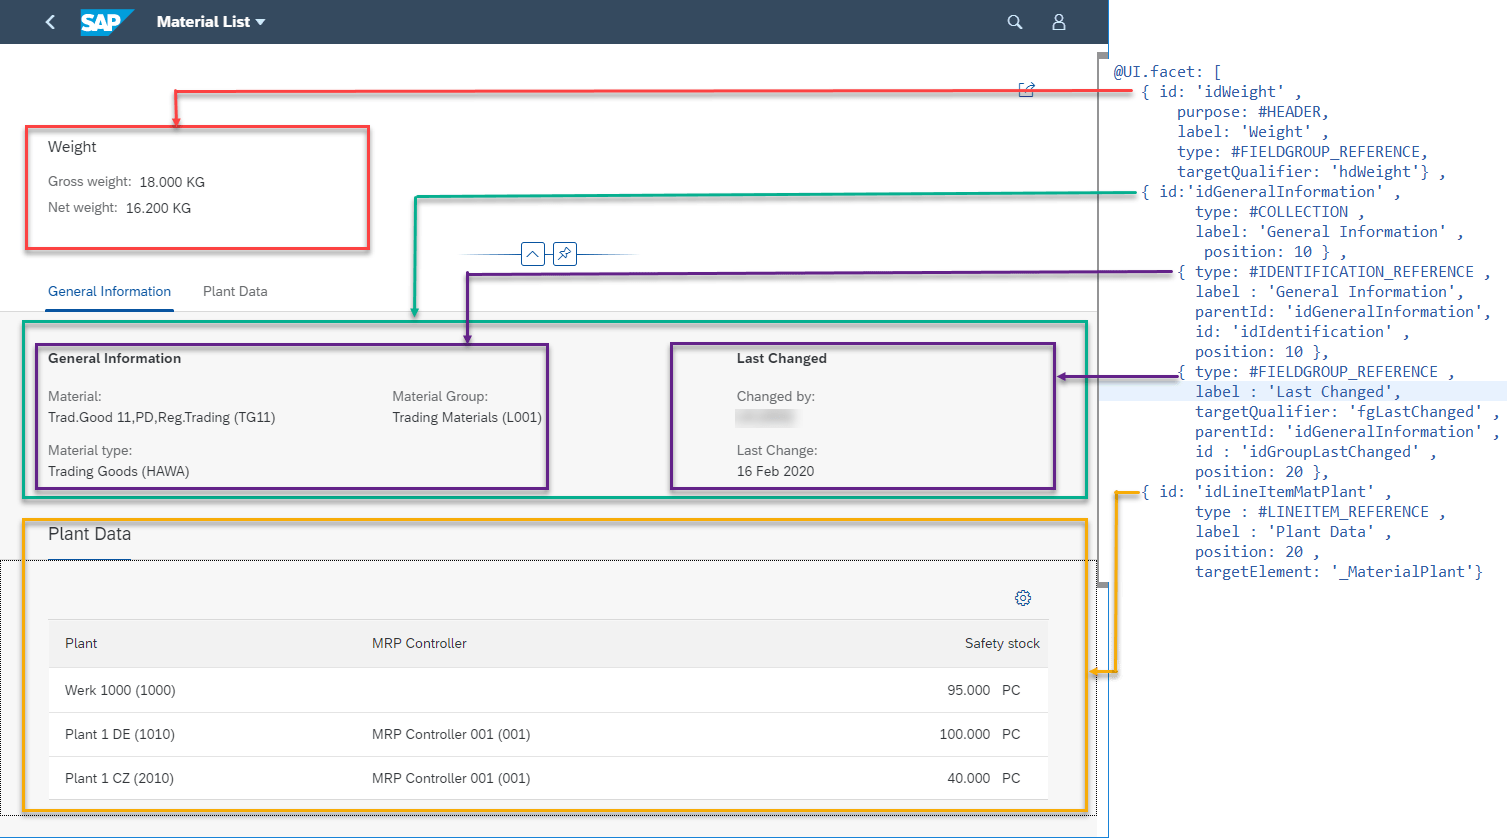Toggle header visibility with the collapse arrow
This screenshot has height=838, width=1507.
click(x=532, y=254)
